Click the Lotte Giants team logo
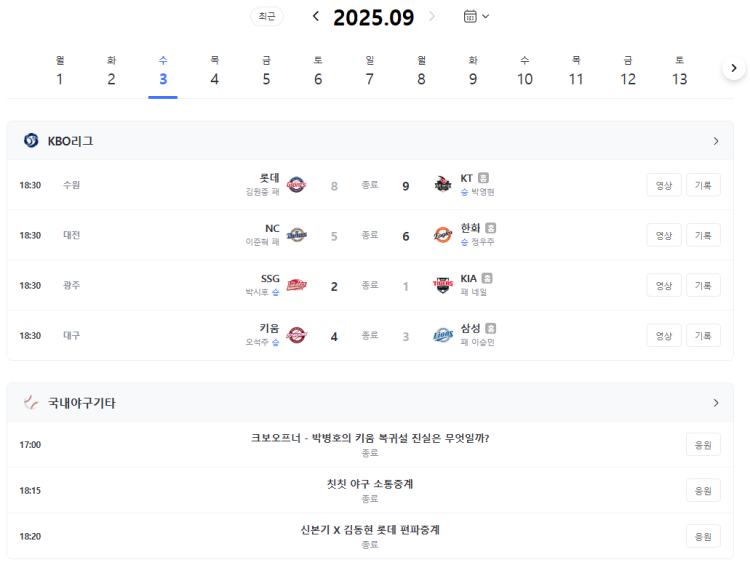Image resolution: width=750 pixels, height=565 pixels. coord(296,185)
